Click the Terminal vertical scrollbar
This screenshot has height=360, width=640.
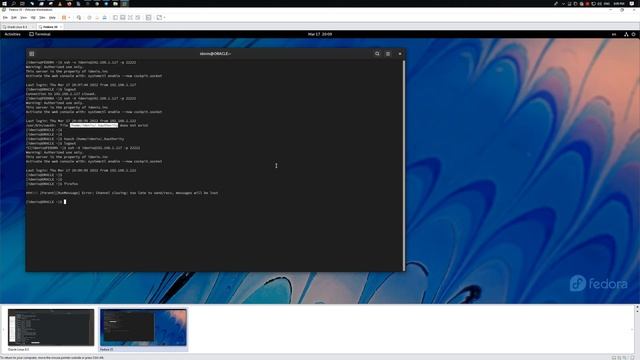pos(404,165)
